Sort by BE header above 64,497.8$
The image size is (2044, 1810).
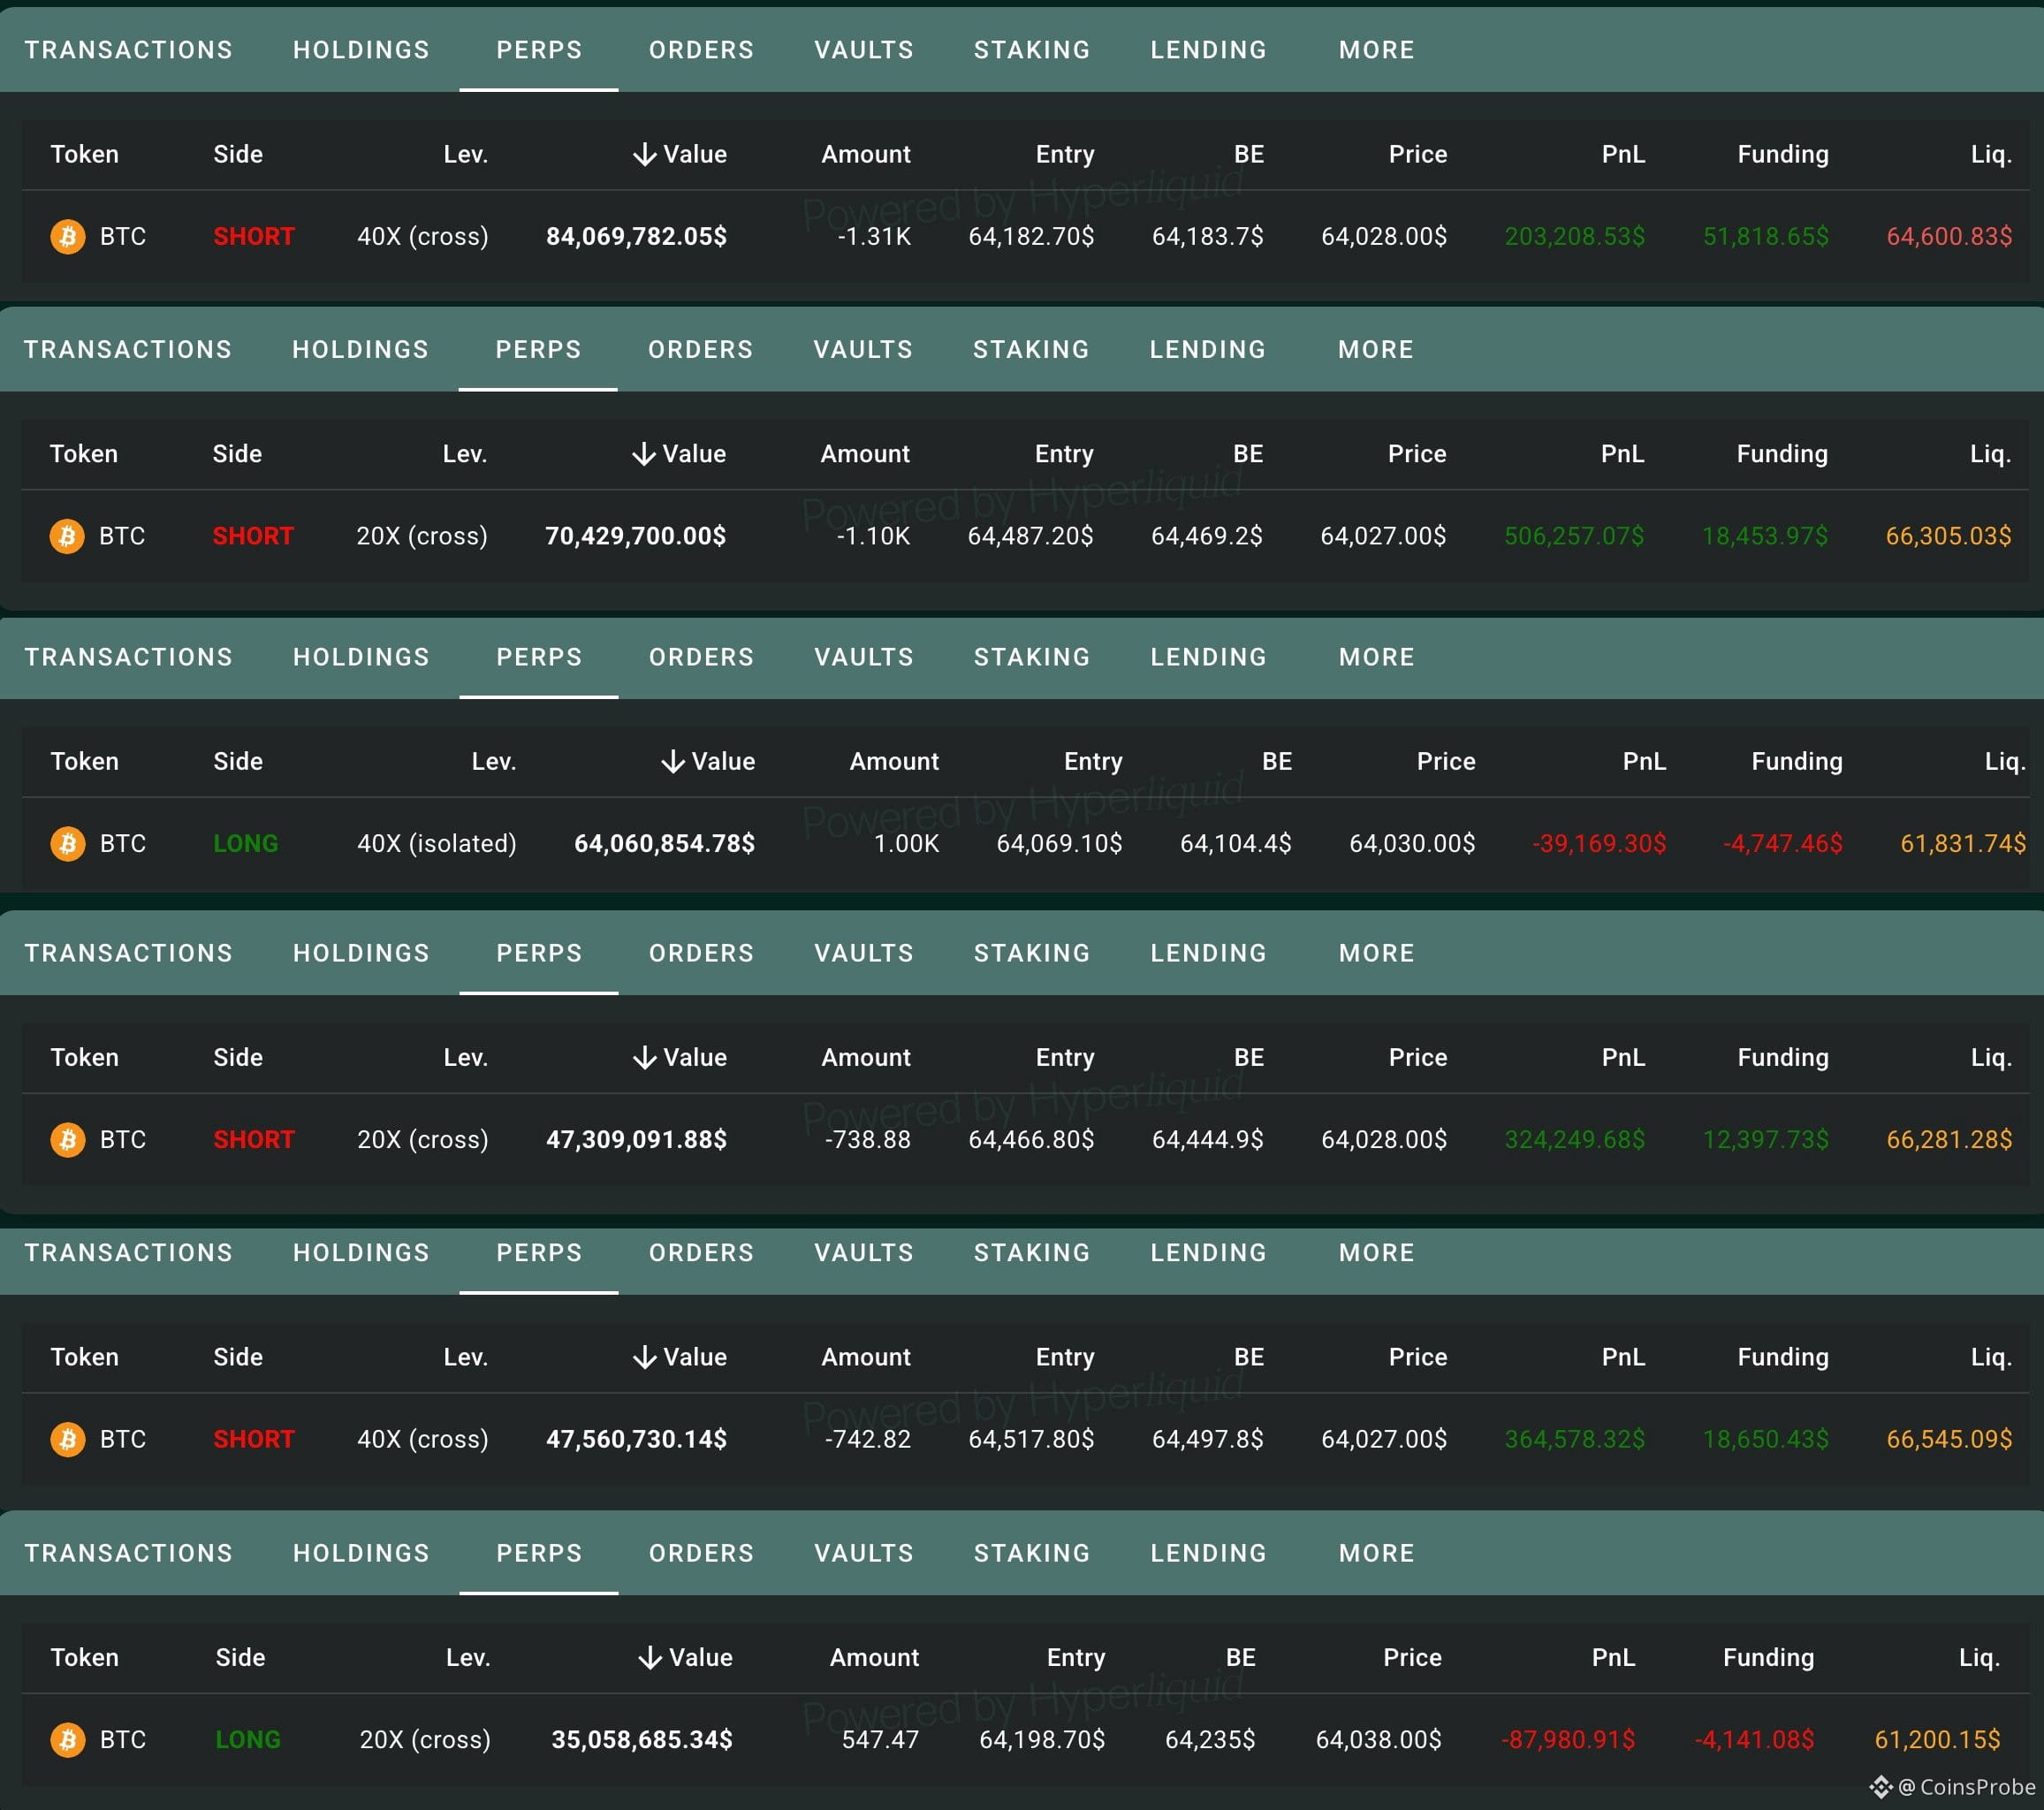point(1249,1358)
